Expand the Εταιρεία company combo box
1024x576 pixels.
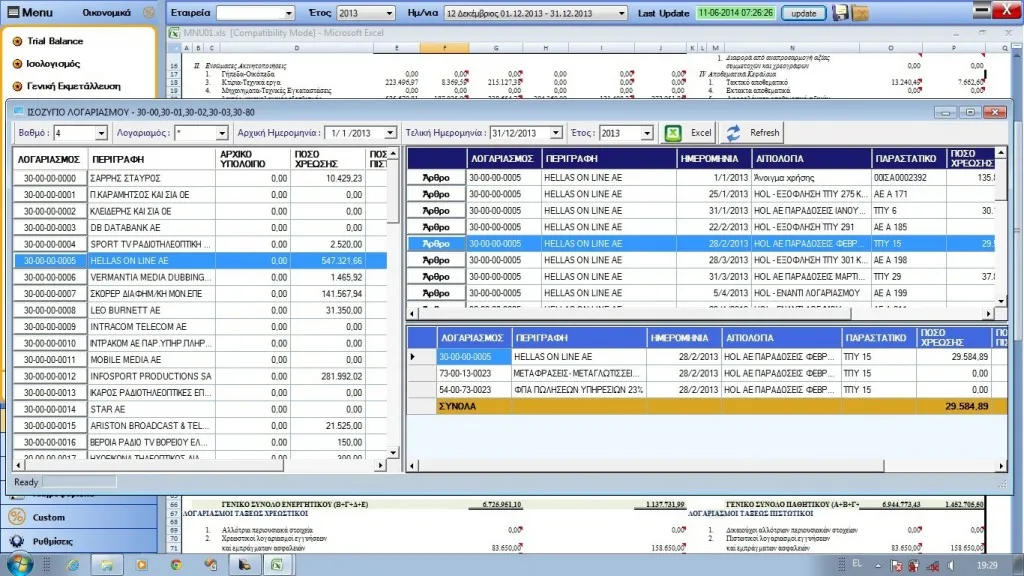(x=288, y=13)
